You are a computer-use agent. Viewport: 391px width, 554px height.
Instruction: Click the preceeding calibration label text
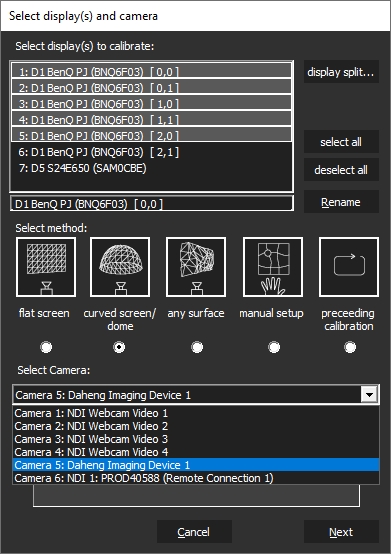(348, 319)
